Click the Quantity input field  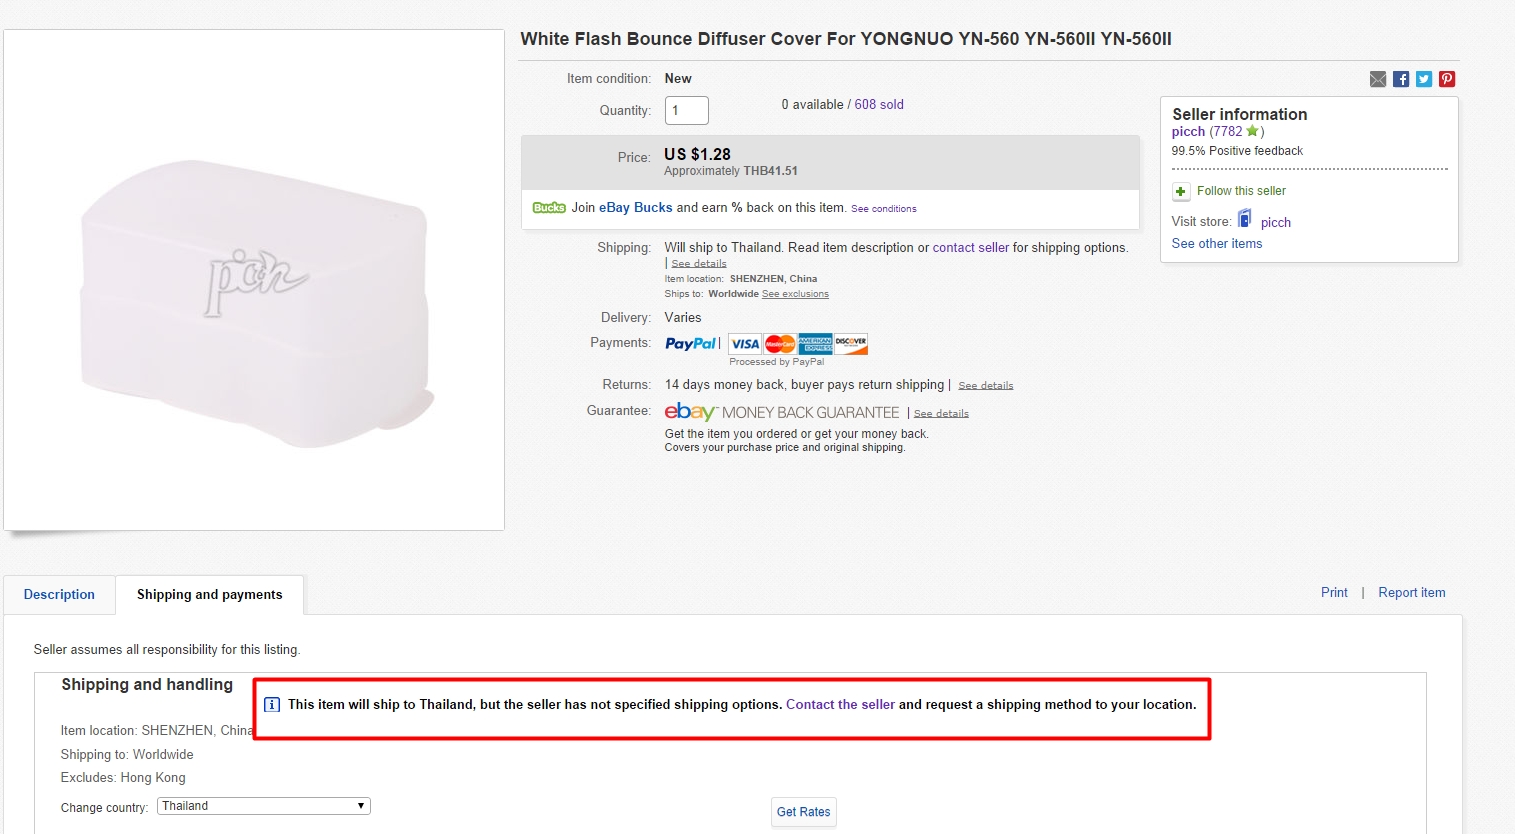pos(687,110)
